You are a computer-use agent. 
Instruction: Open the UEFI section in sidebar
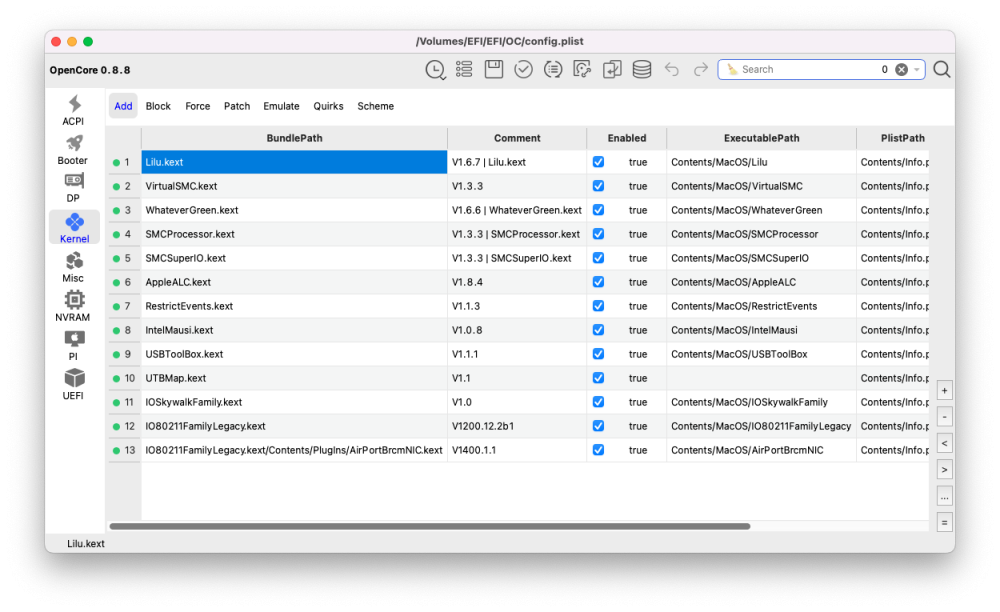(73, 384)
